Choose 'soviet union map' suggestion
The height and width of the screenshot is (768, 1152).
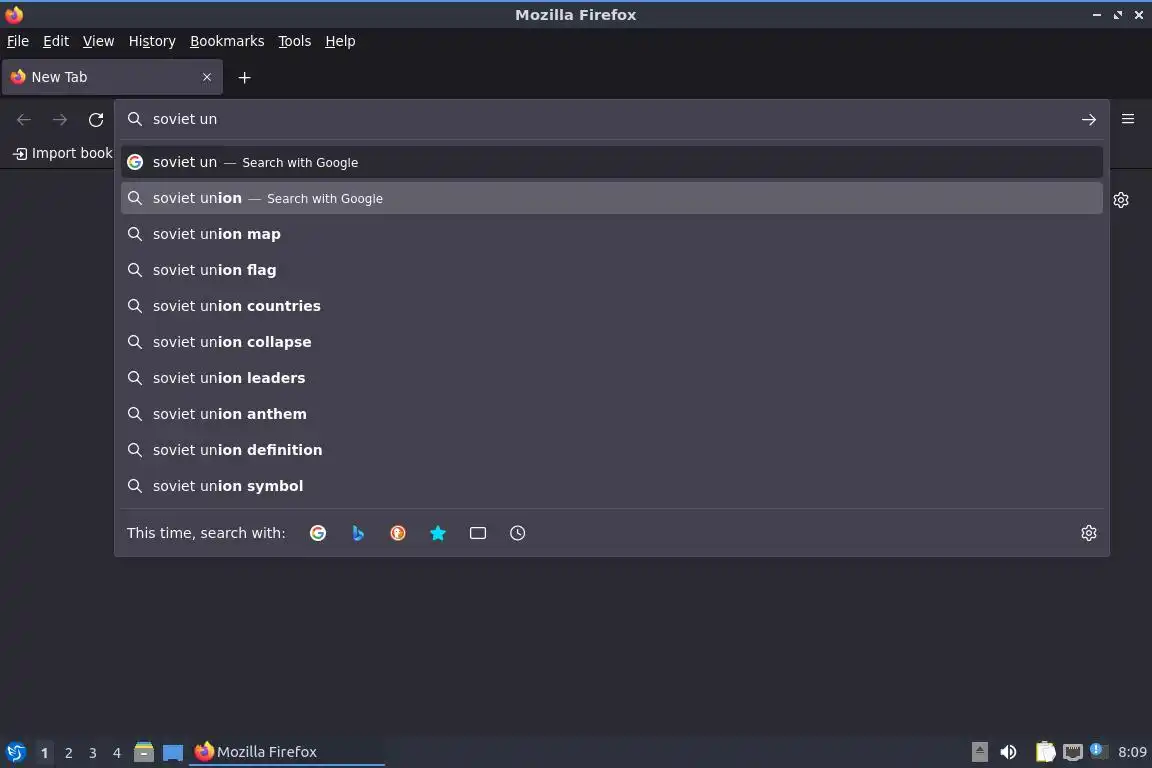611,234
